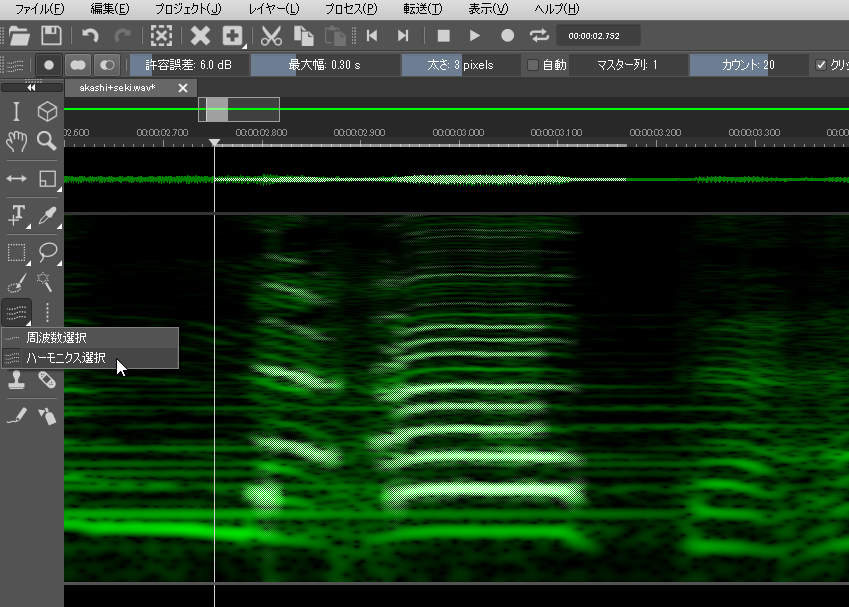Click the playhead marker on the ruler

[x=214, y=142]
